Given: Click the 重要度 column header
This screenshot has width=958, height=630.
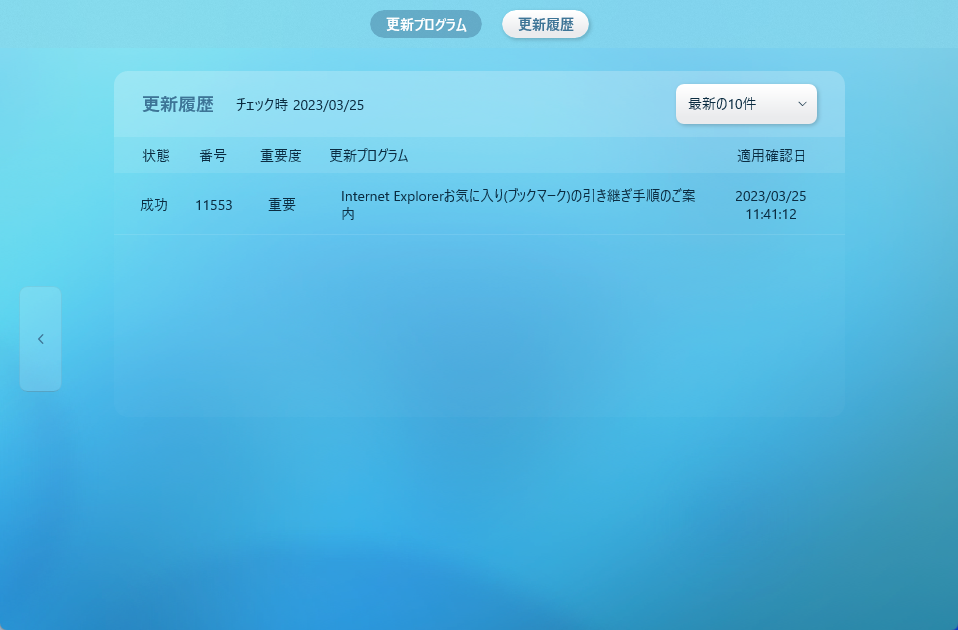Looking at the screenshot, I should (281, 156).
